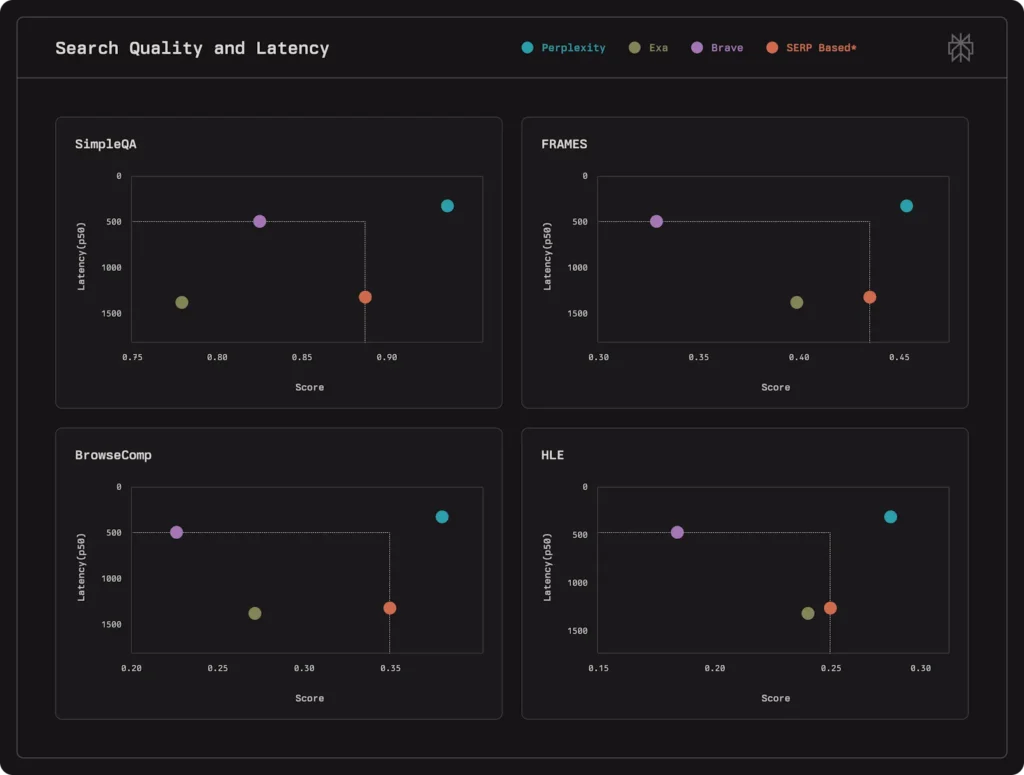
Task: Click the logo icon in the top-right corner
Action: pyautogui.click(x=959, y=47)
